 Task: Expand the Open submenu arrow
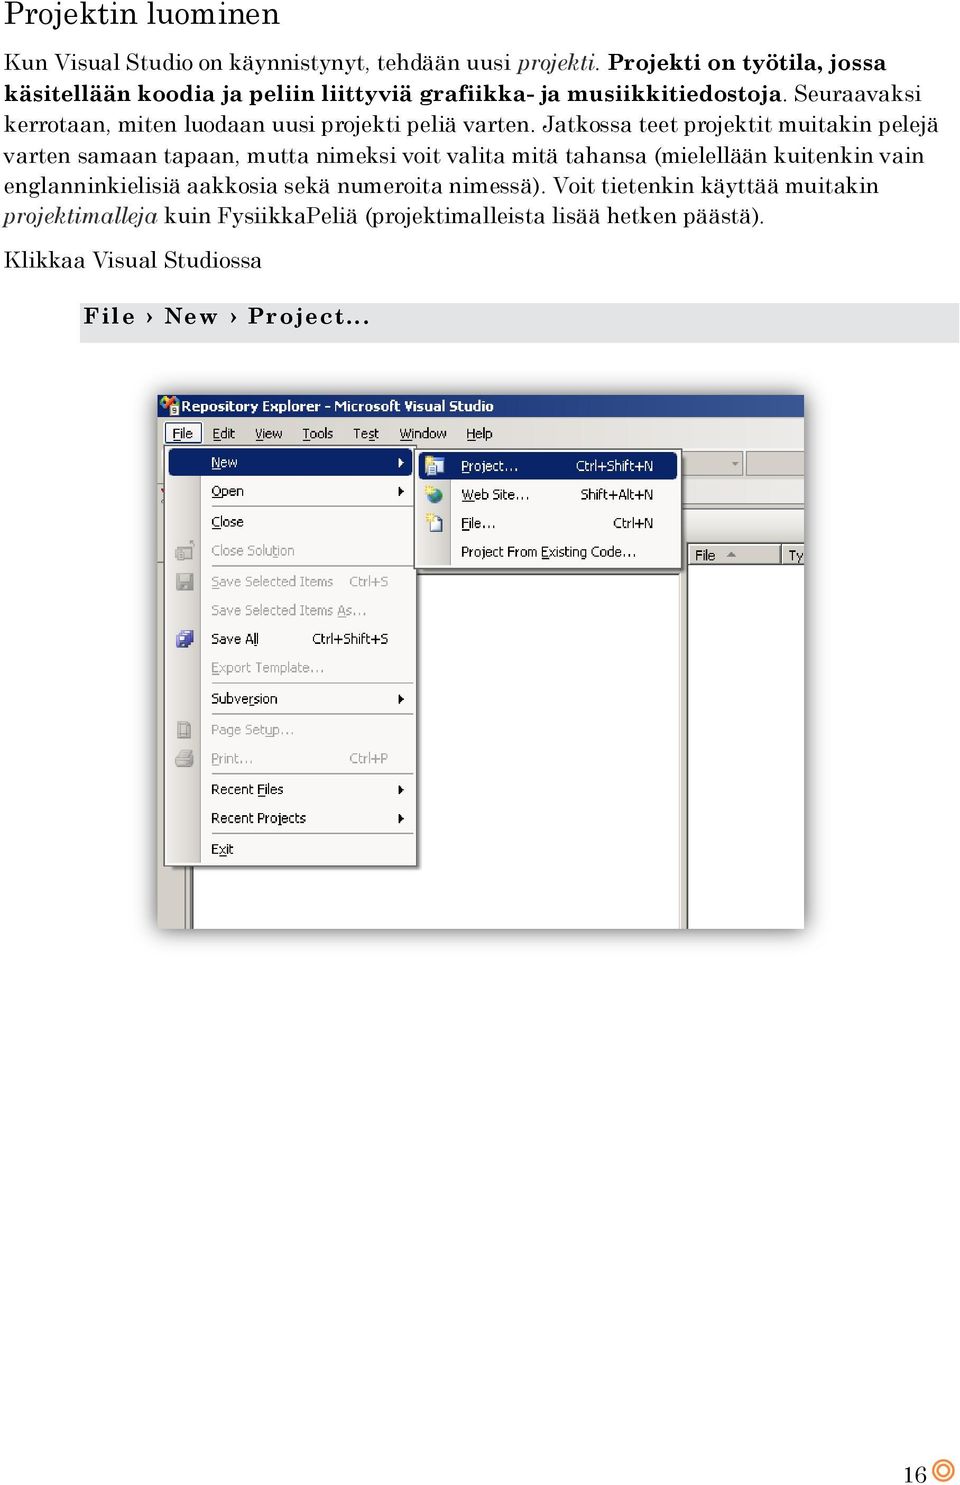point(401,491)
